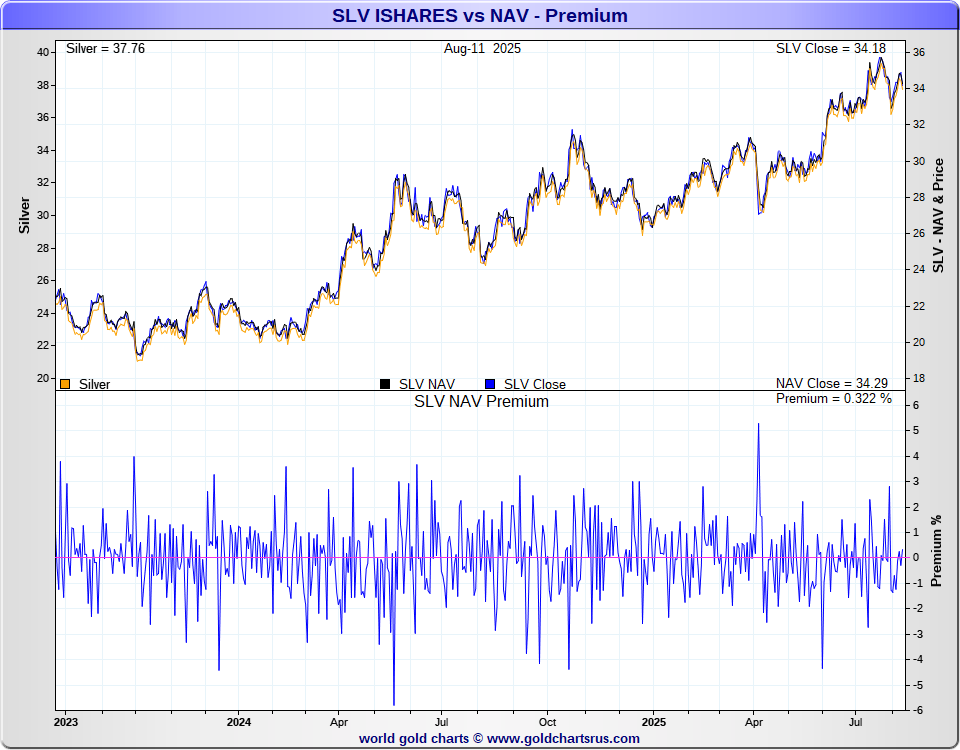
Task: Click the '6' tick on the Premium axis
Action: click(x=916, y=405)
